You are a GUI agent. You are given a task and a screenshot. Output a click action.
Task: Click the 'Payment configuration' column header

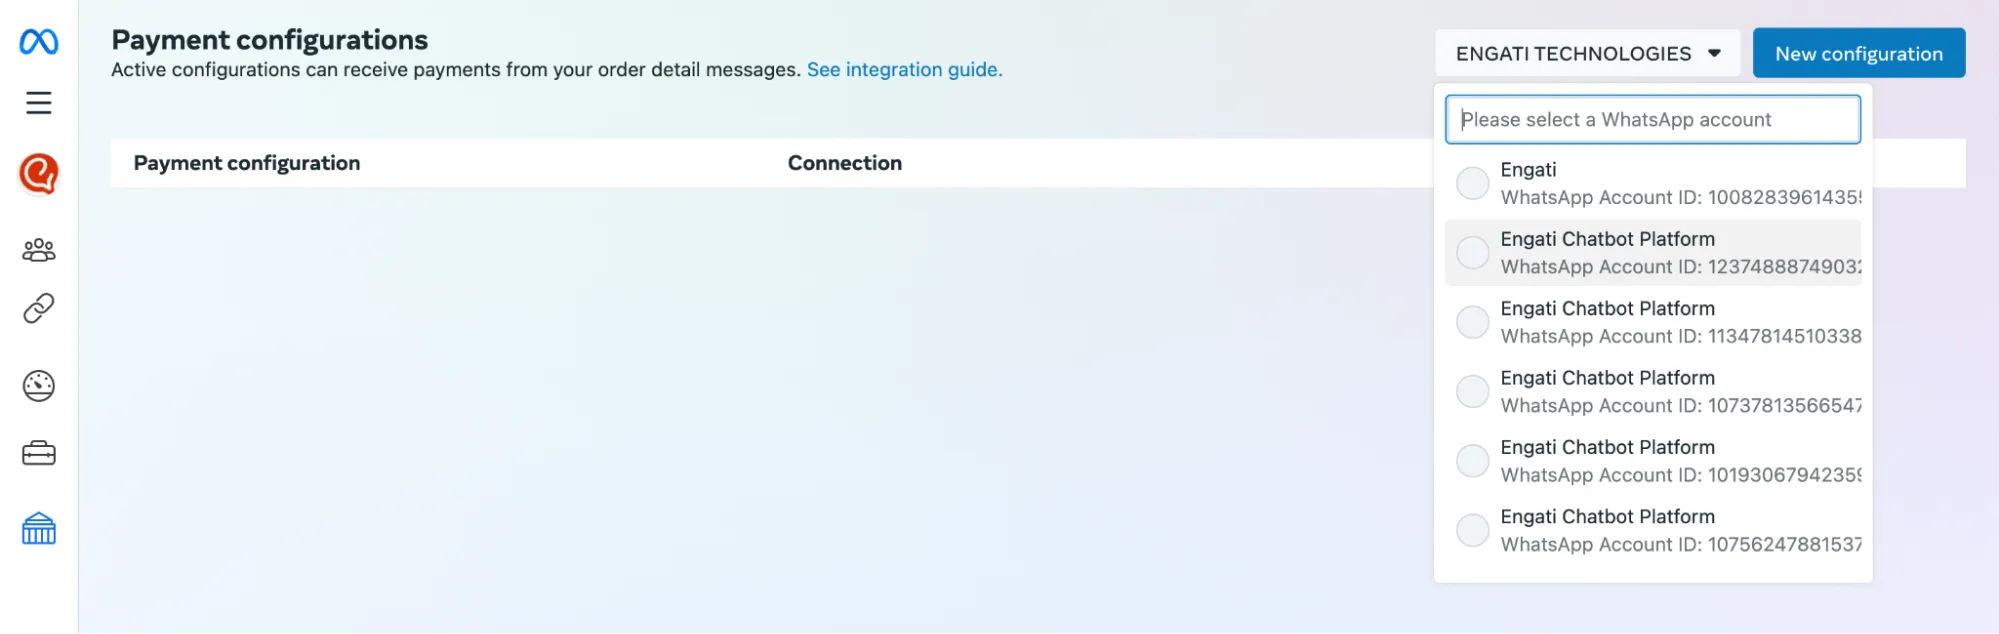click(247, 163)
